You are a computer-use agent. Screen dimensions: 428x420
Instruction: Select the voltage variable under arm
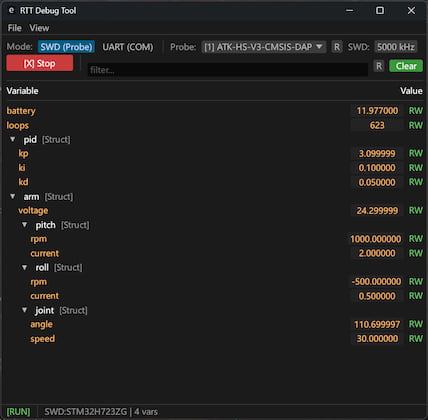[x=33, y=211]
